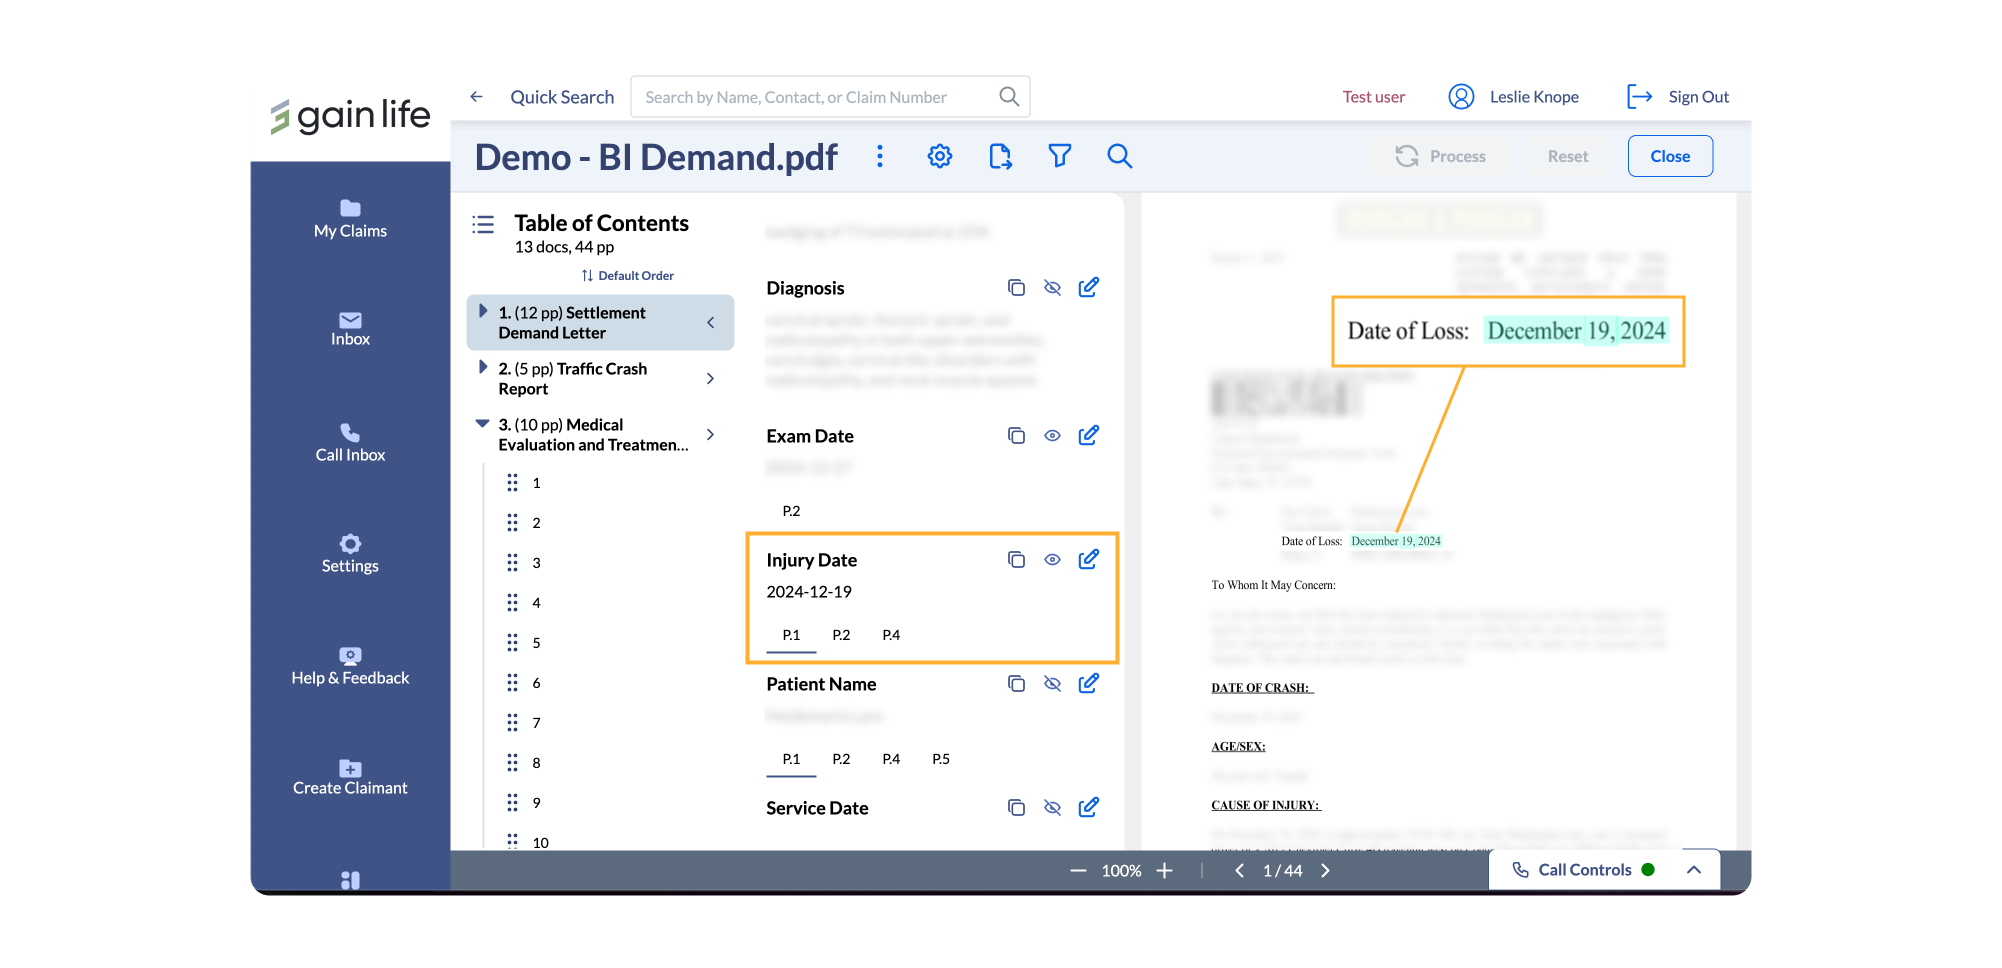The image size is (2002, 968).
Task: Open the three-dot document menu
Action: [880, 156]
